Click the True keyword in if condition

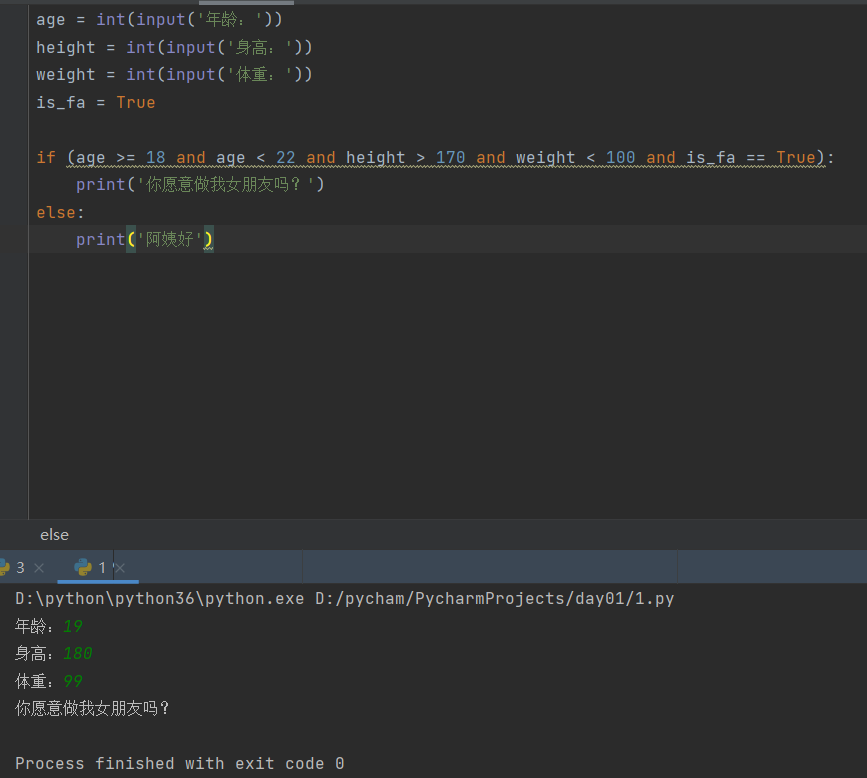click(x=796, y=158)
